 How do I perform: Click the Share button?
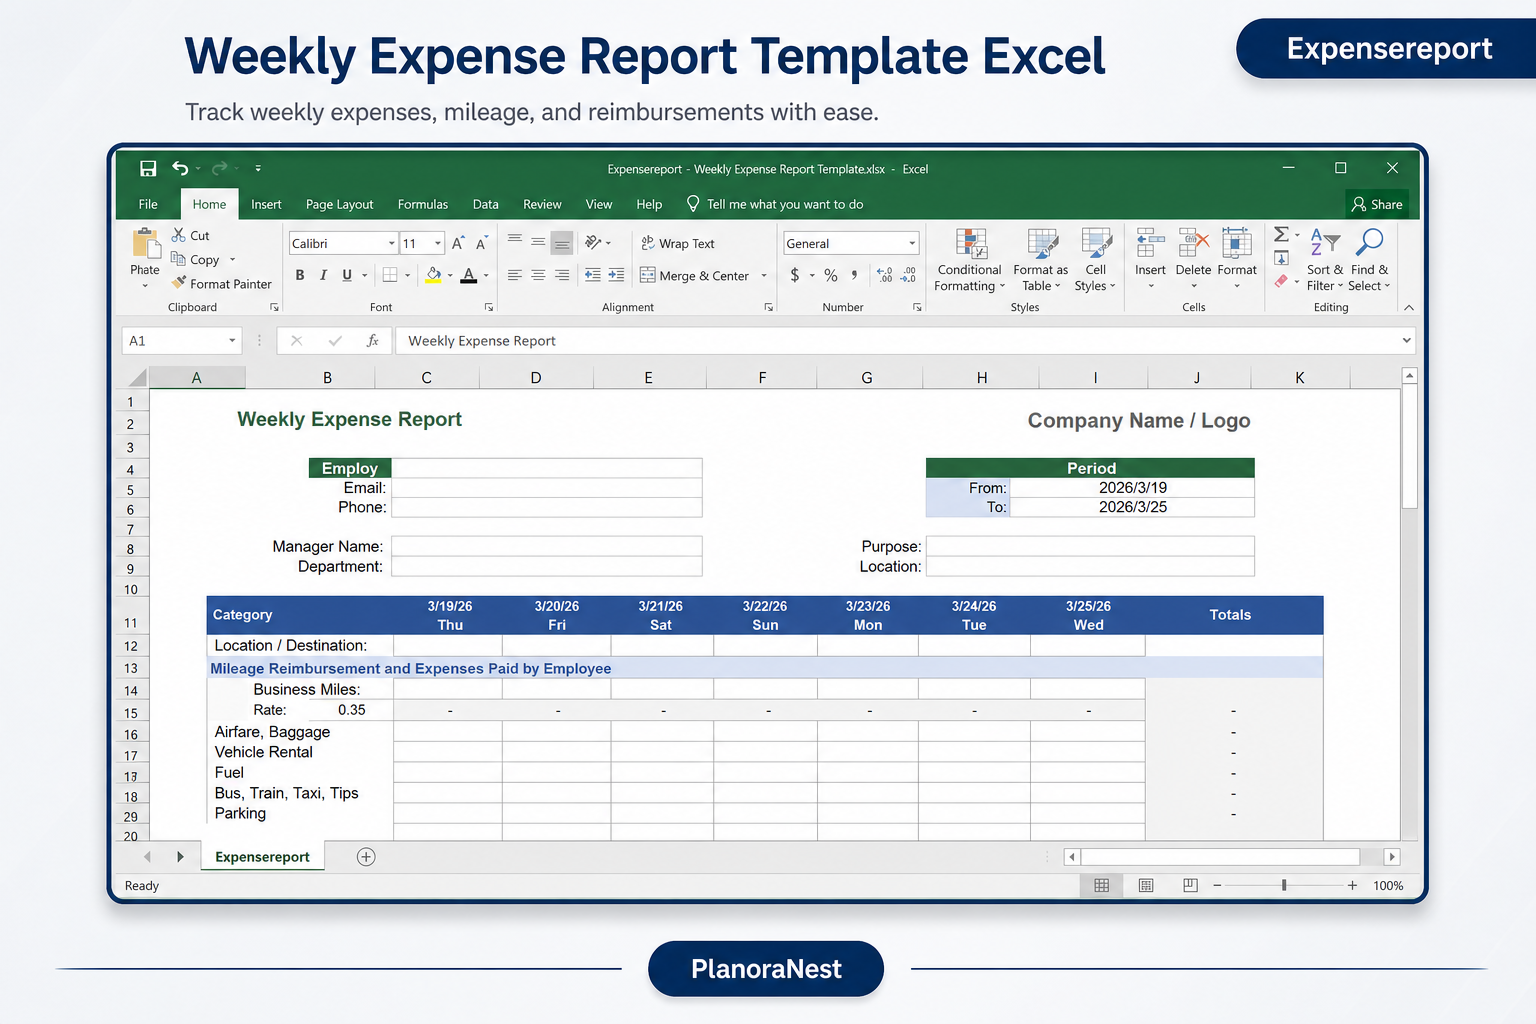pyautogui.click(x=1377, y=204)
